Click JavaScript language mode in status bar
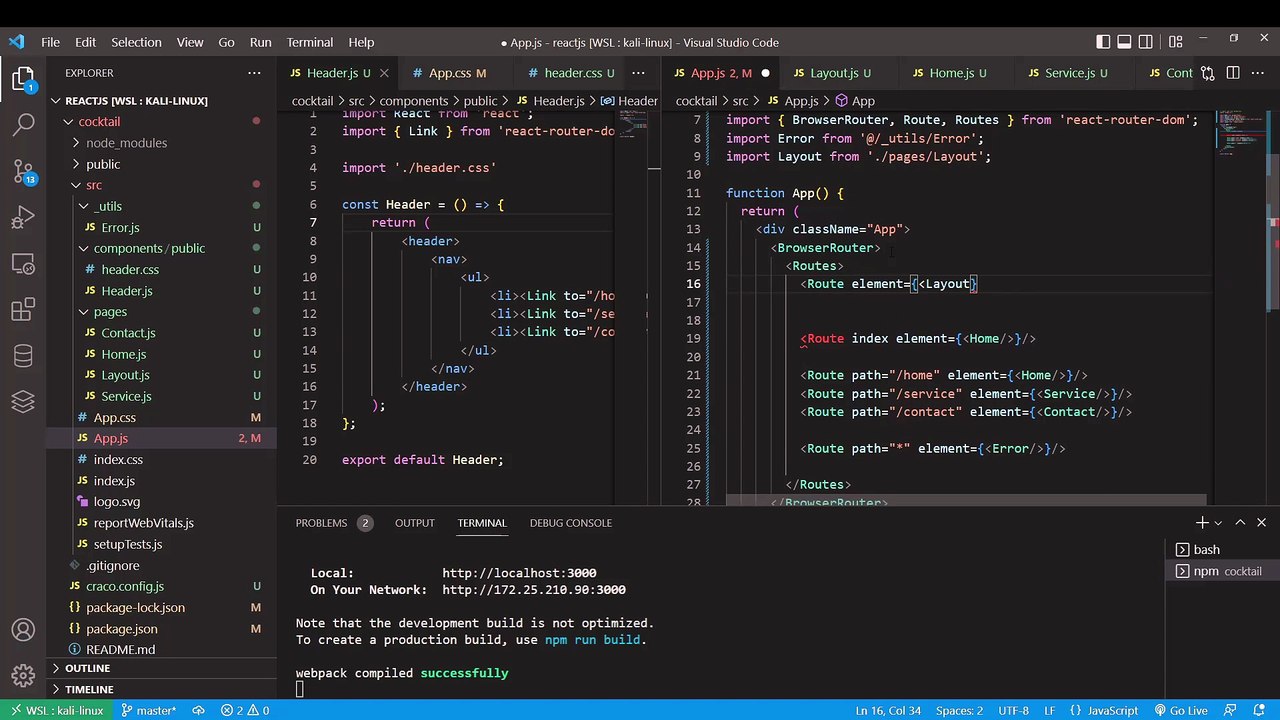This screenshot has height=720, width=1280. tap(1112, 711)
